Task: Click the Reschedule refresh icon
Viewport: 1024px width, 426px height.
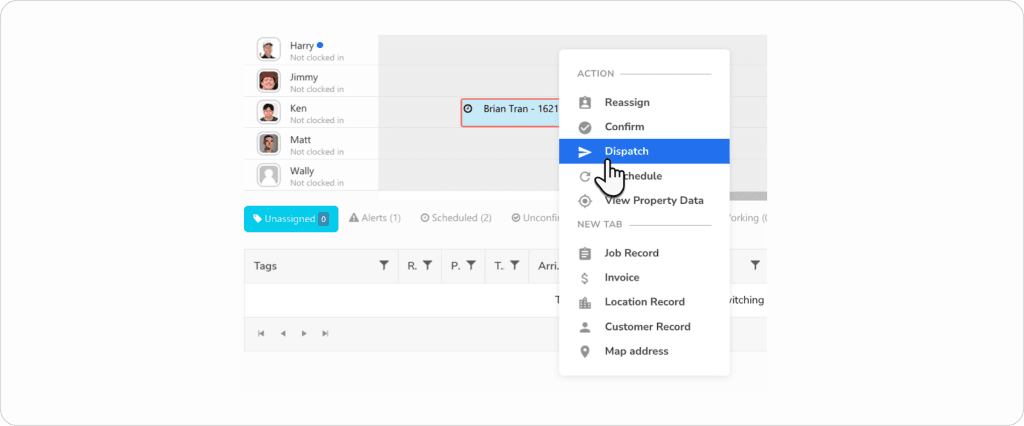Action: pyautogui.click(x=585, y=176)
